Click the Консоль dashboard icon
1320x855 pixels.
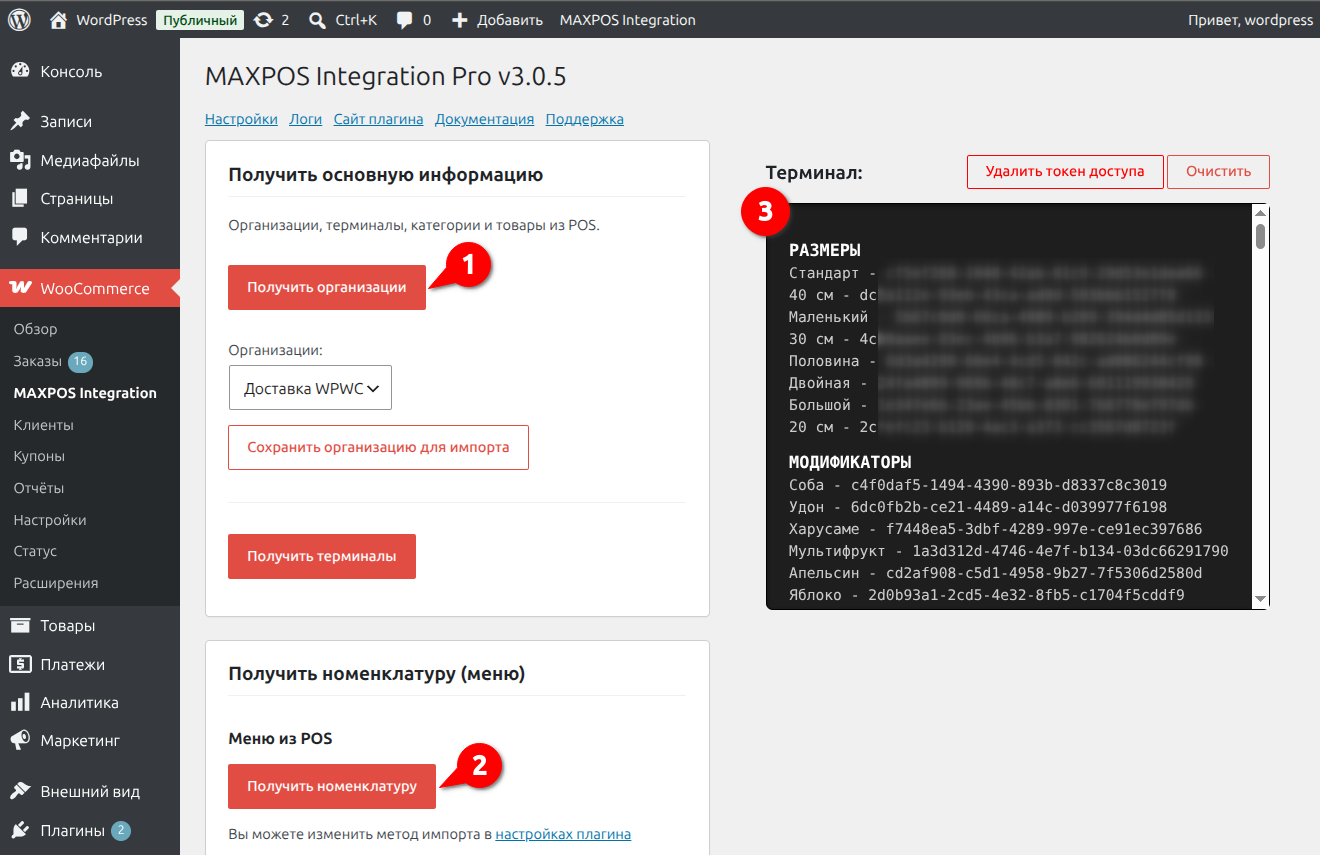tap(20, 72)
